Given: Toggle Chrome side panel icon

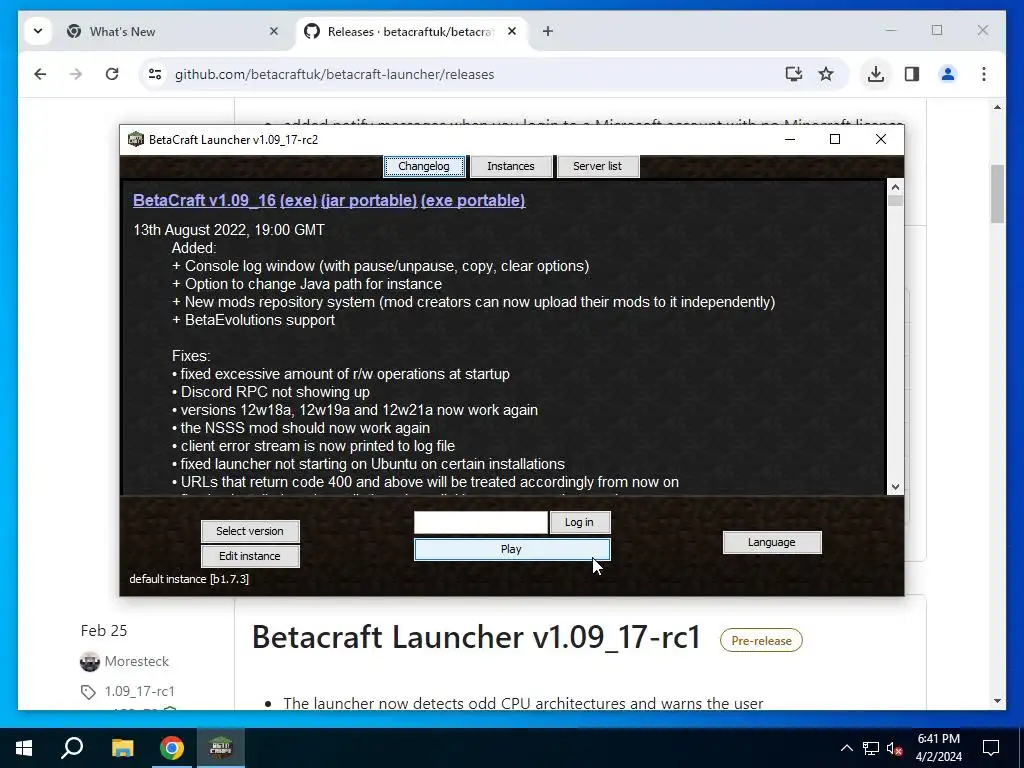Looking at the screenshot, I should (x=912, y=74).
